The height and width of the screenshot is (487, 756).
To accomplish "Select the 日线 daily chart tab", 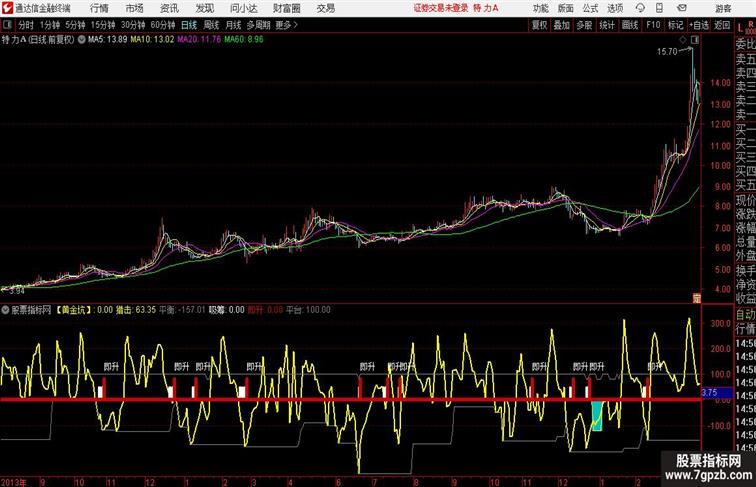I will tap(189, 25).
